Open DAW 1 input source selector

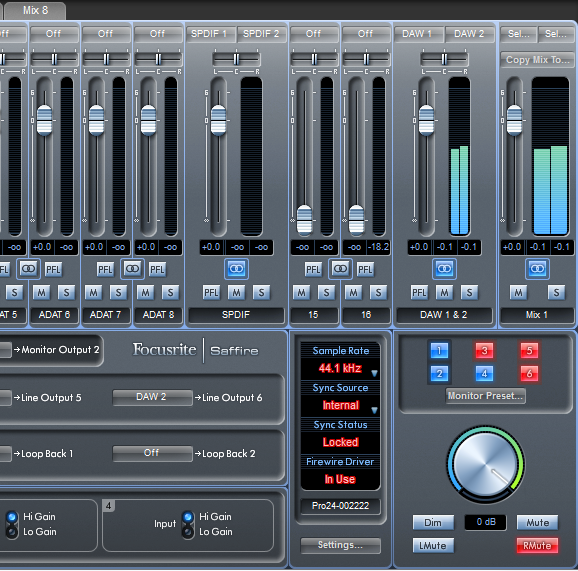419,34
